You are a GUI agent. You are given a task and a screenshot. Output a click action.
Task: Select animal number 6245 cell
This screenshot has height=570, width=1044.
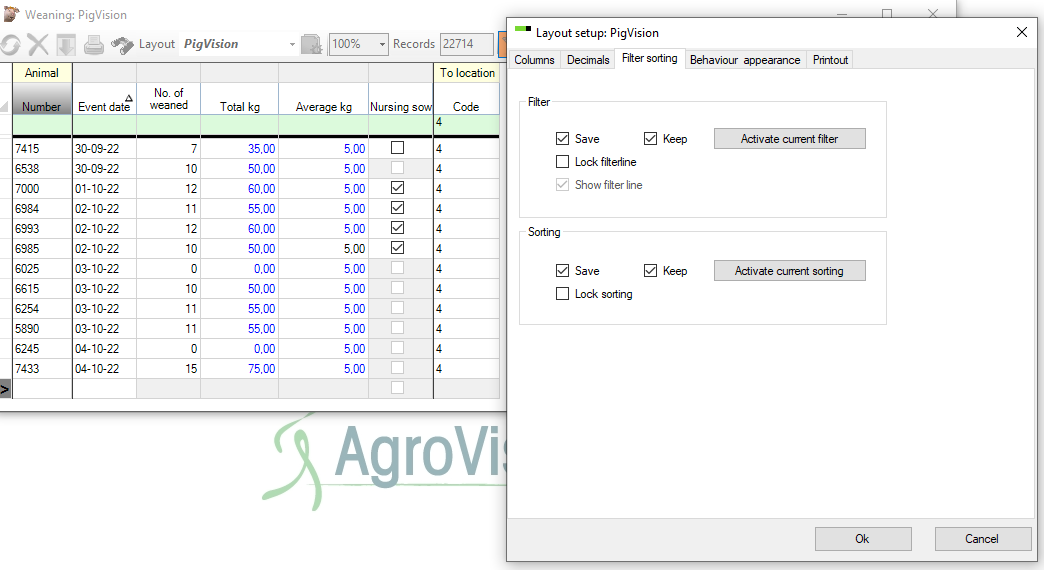(41, 348)
